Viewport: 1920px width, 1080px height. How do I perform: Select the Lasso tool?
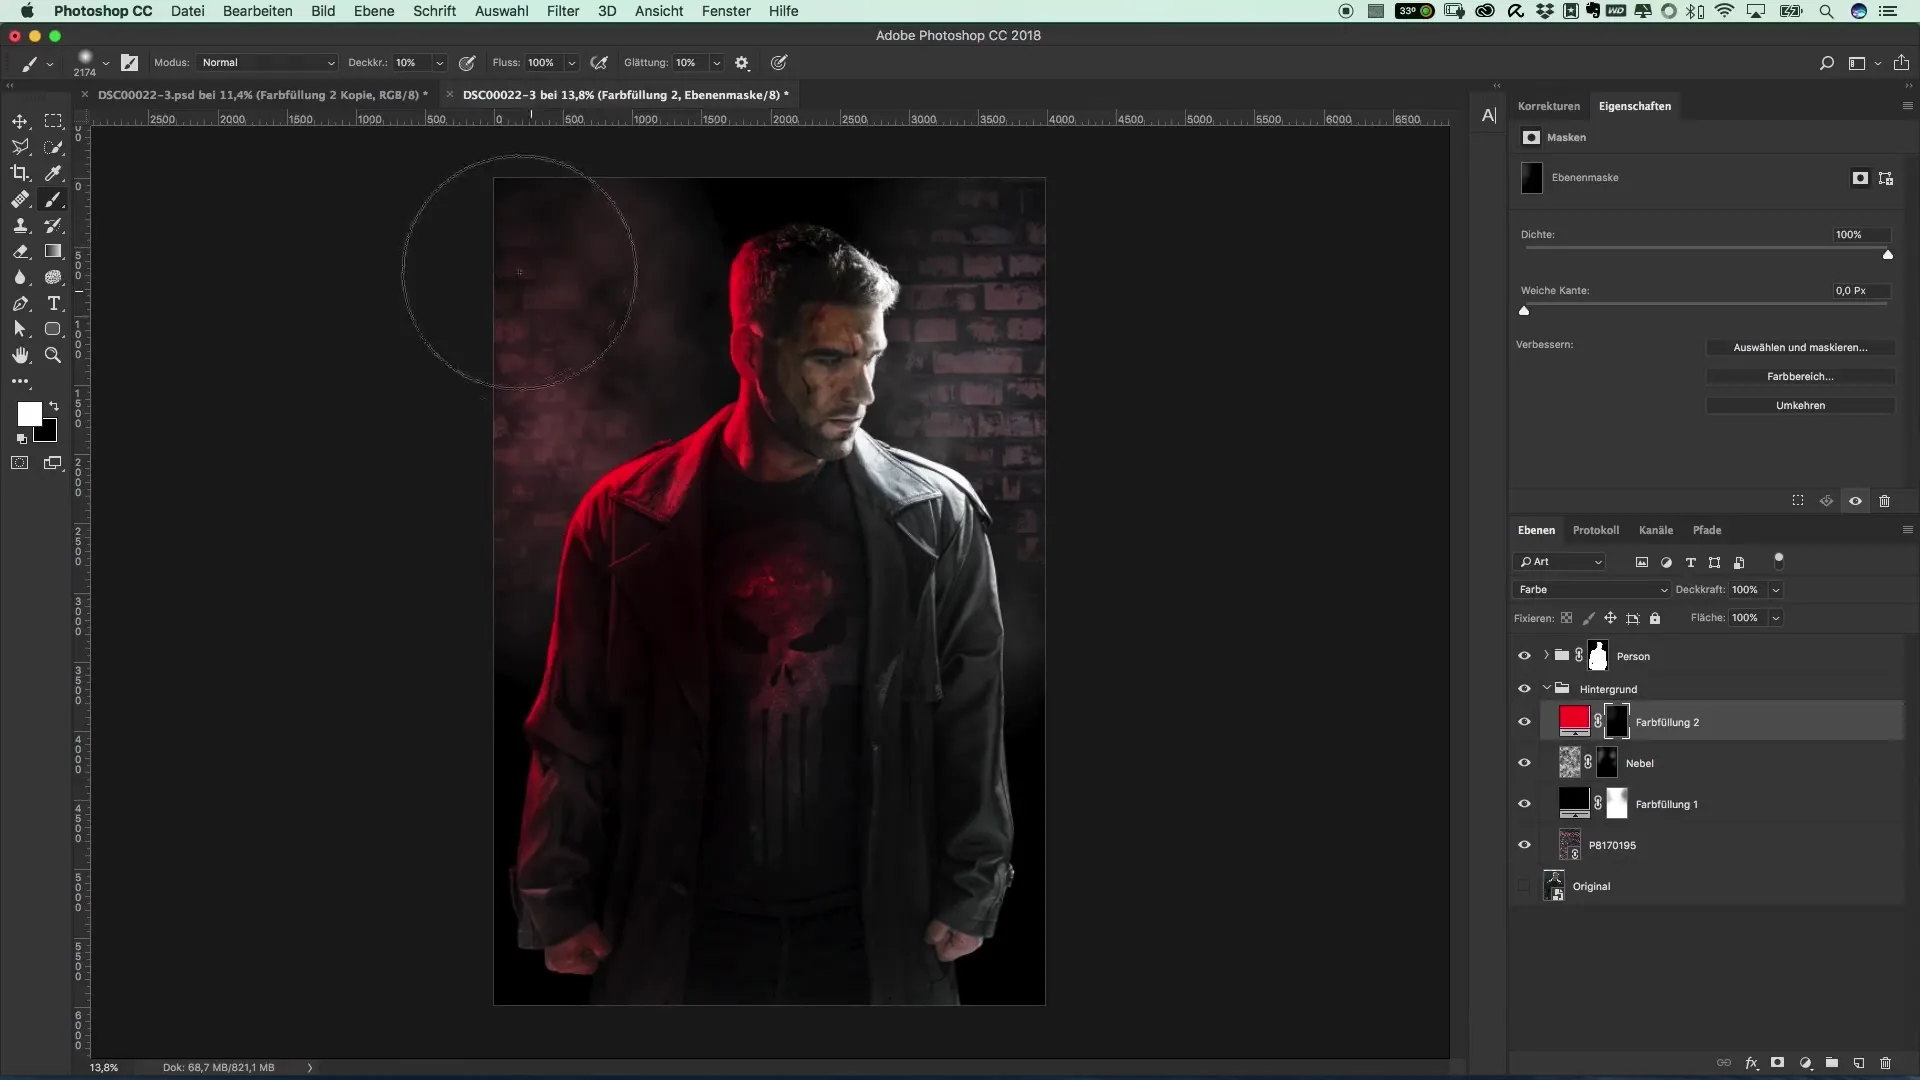20,147
